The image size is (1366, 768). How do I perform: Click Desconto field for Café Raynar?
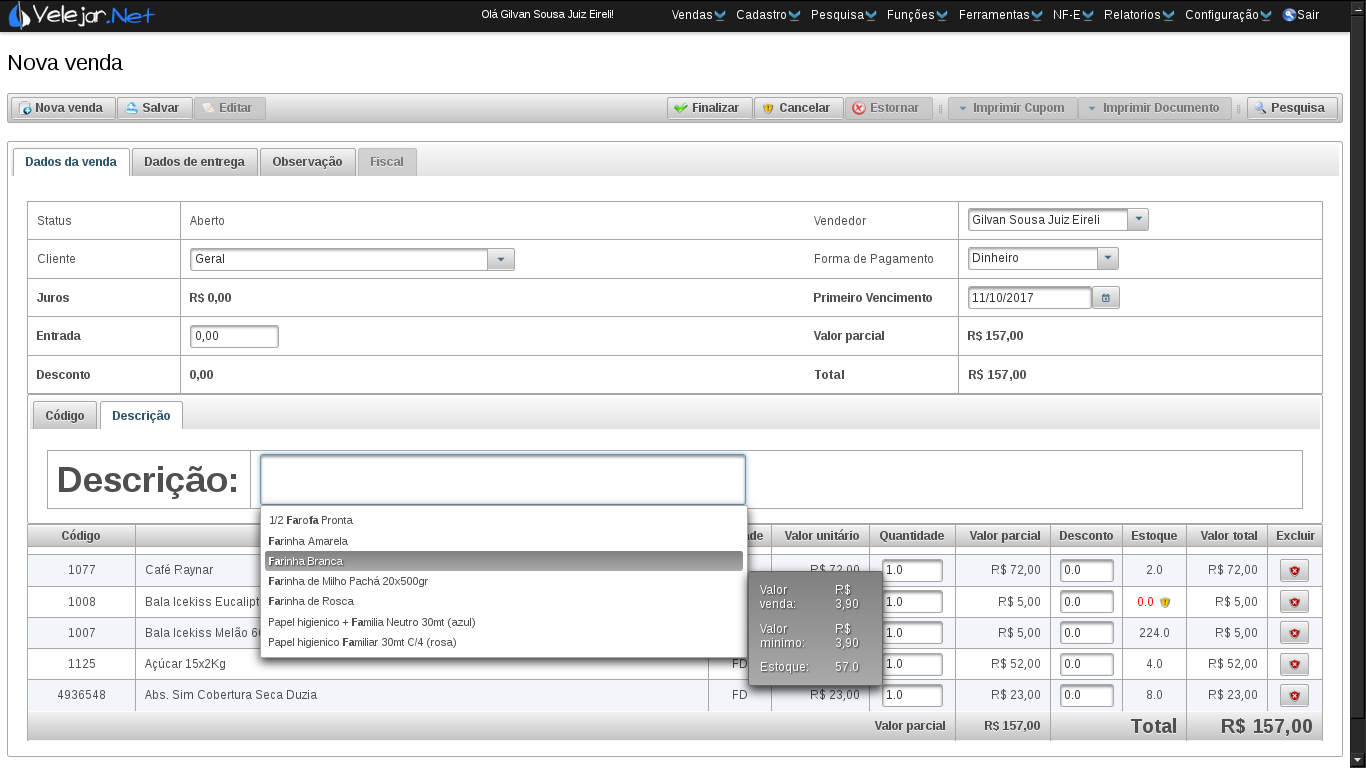(1086, 570)
